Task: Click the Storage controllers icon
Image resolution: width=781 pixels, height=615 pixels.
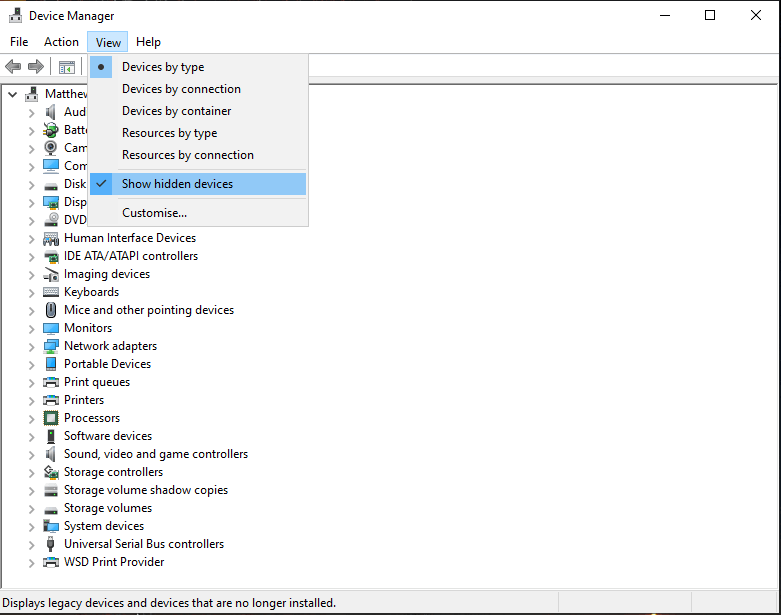Action: pyautogui.click(x=51, y=472)
